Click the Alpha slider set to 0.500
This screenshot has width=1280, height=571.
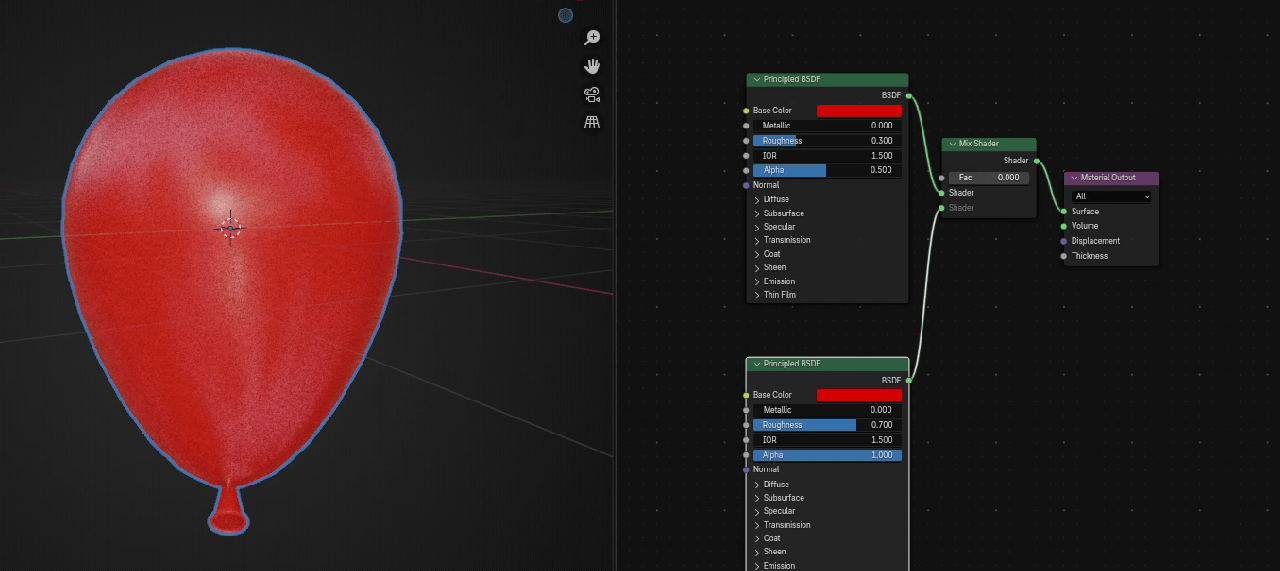pyautogui.click(x=827, y=170)
